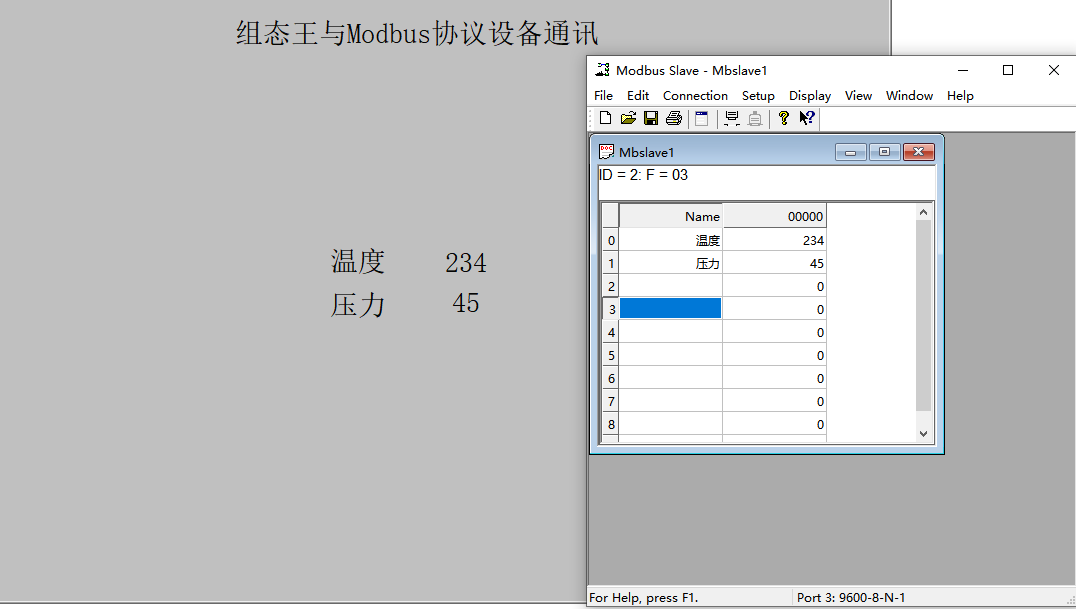Screen dimensions: 1076x609
Task: Click the row header number 5
Action: coord(611,356)
